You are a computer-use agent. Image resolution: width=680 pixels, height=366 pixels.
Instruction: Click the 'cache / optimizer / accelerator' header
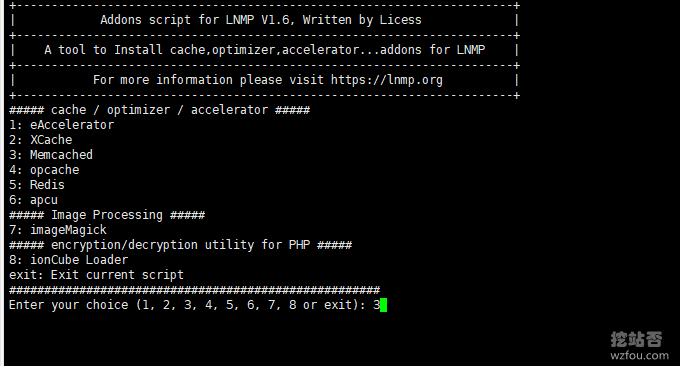(160, 110)
